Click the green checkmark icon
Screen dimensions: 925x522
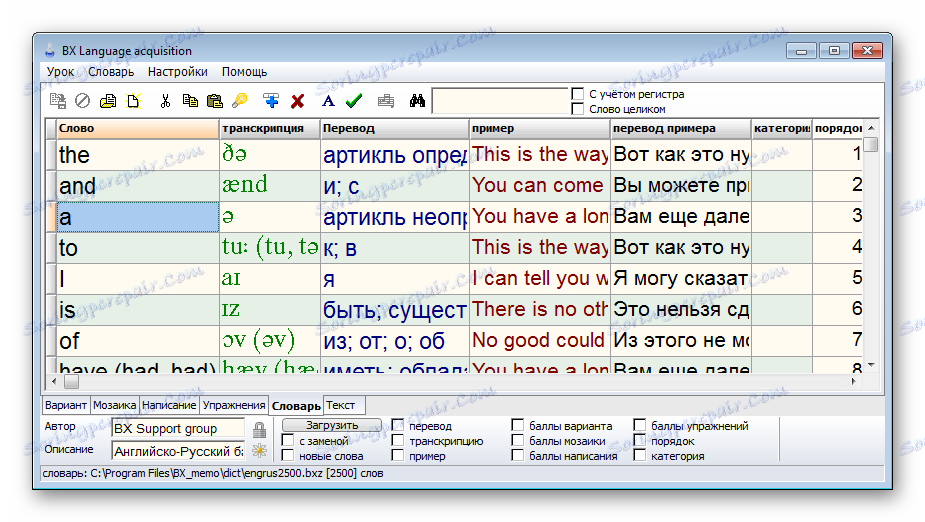click(x=353, y=101)
